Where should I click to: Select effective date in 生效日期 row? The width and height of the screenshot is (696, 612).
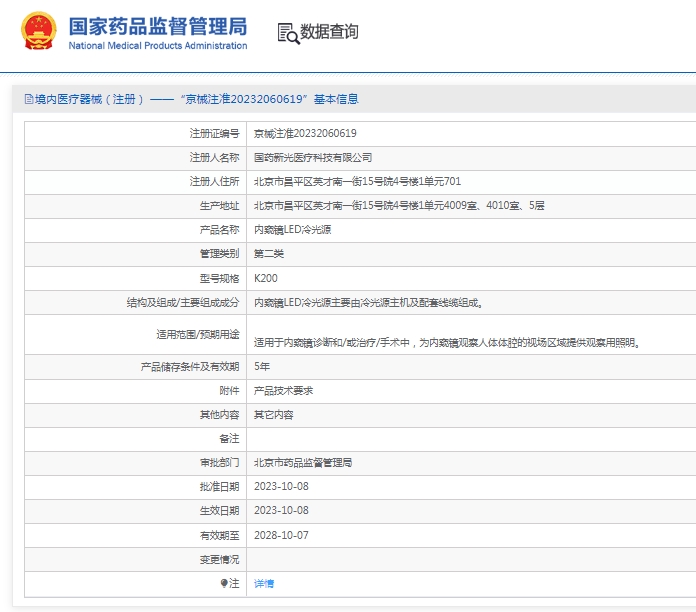click(x=281, y=510)
